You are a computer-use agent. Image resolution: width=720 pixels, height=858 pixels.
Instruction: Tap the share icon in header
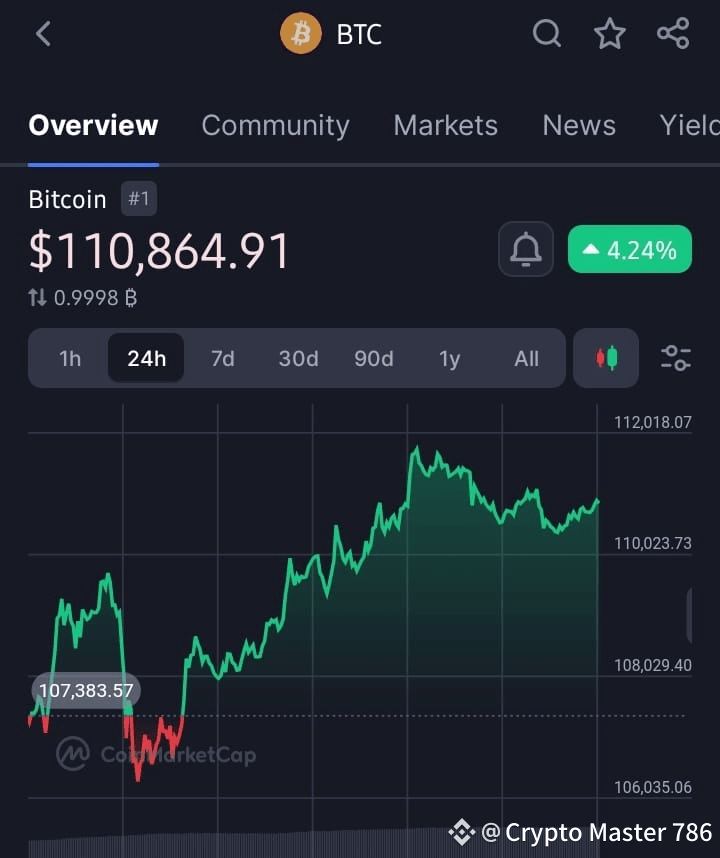click(x=673, y=33)
